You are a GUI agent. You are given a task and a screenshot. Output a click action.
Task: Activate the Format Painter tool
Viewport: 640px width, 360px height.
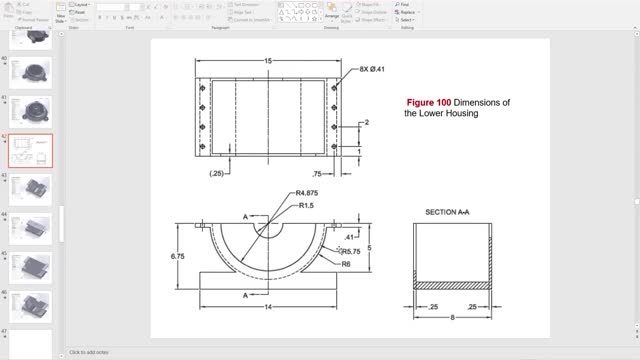[33, 20]
